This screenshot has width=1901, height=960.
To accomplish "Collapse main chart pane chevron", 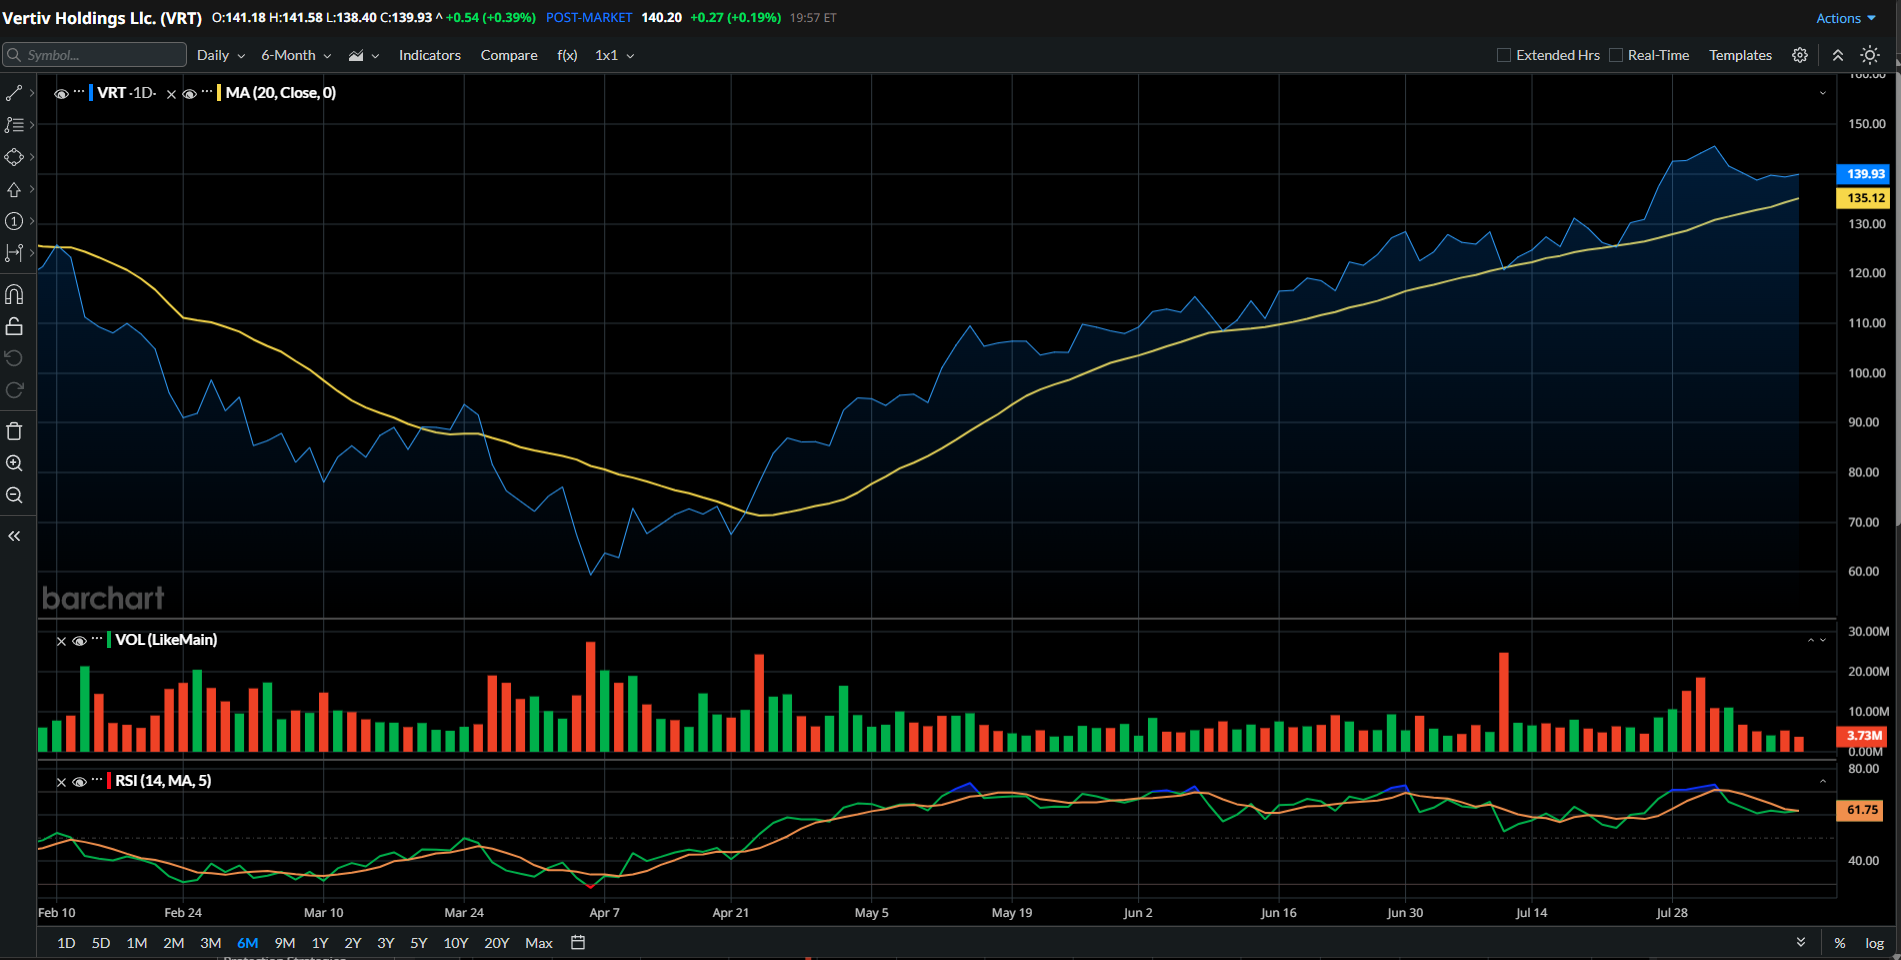I will [1822, 93].
